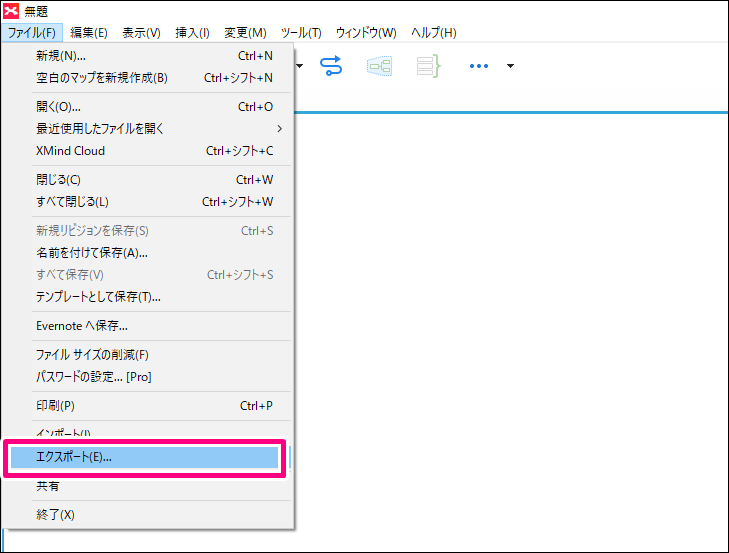Click the XMind app logo icon
This screenshot has height=553, width=729.
[11, 11]
